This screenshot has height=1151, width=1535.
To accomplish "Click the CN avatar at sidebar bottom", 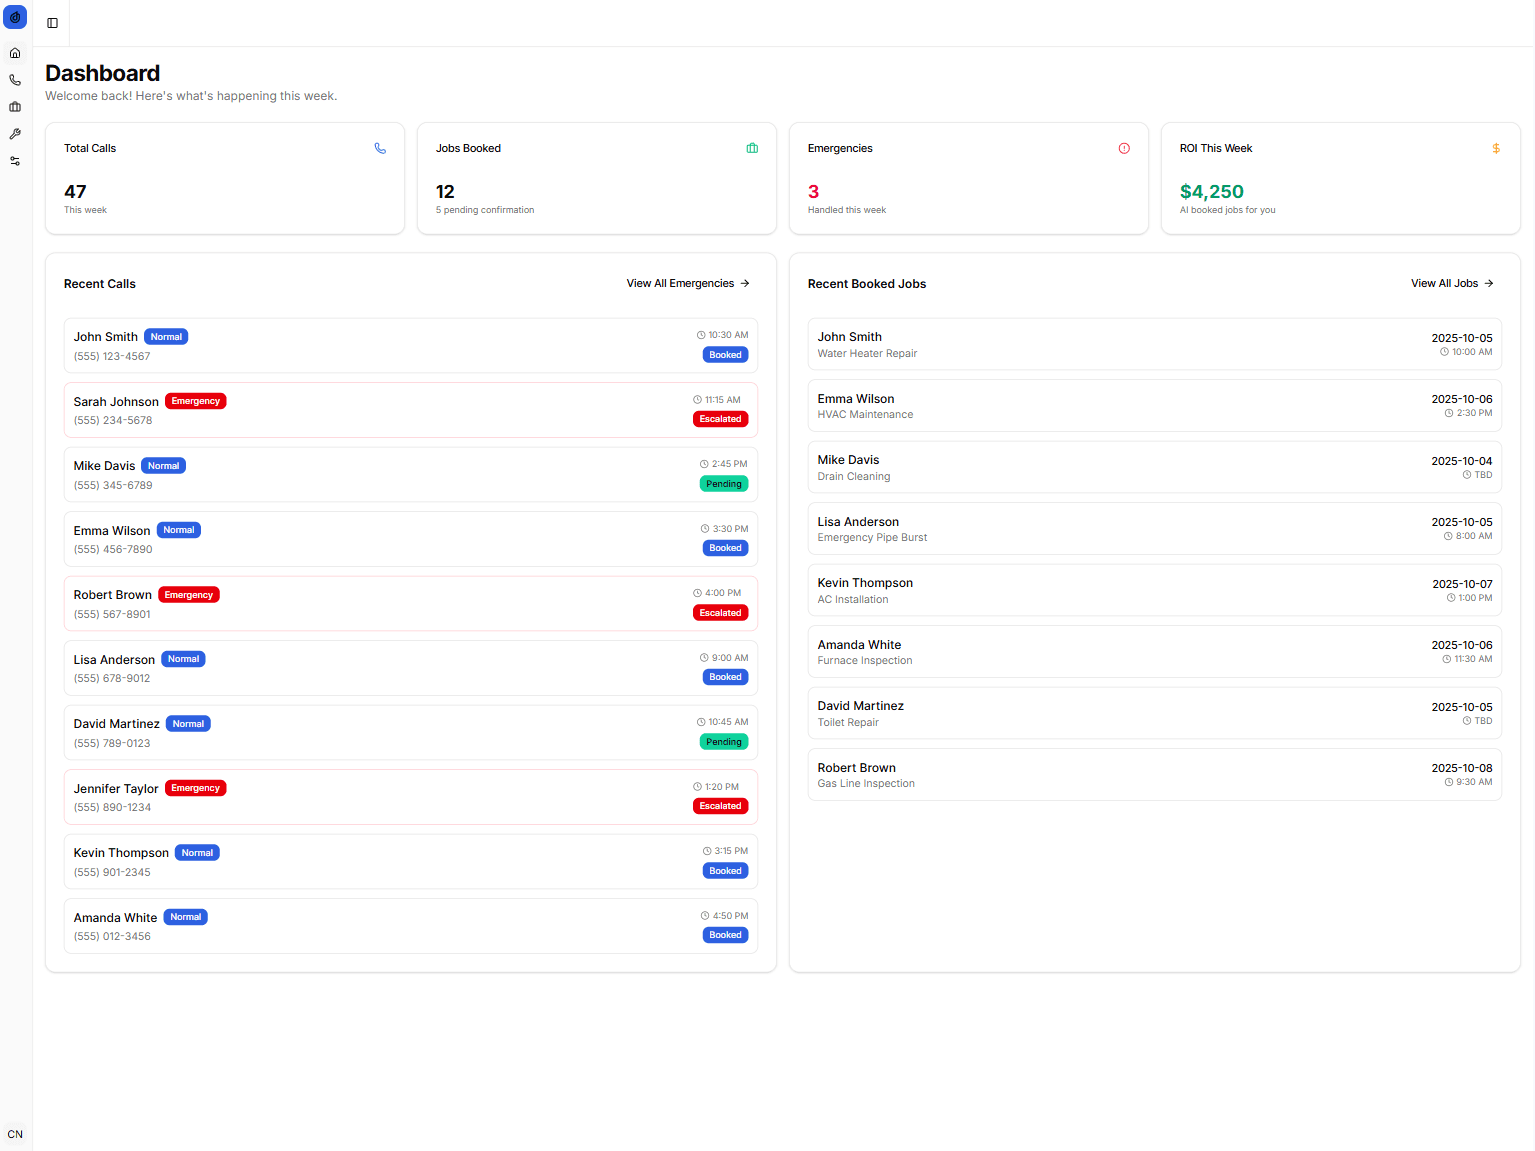I will 15,1134.
